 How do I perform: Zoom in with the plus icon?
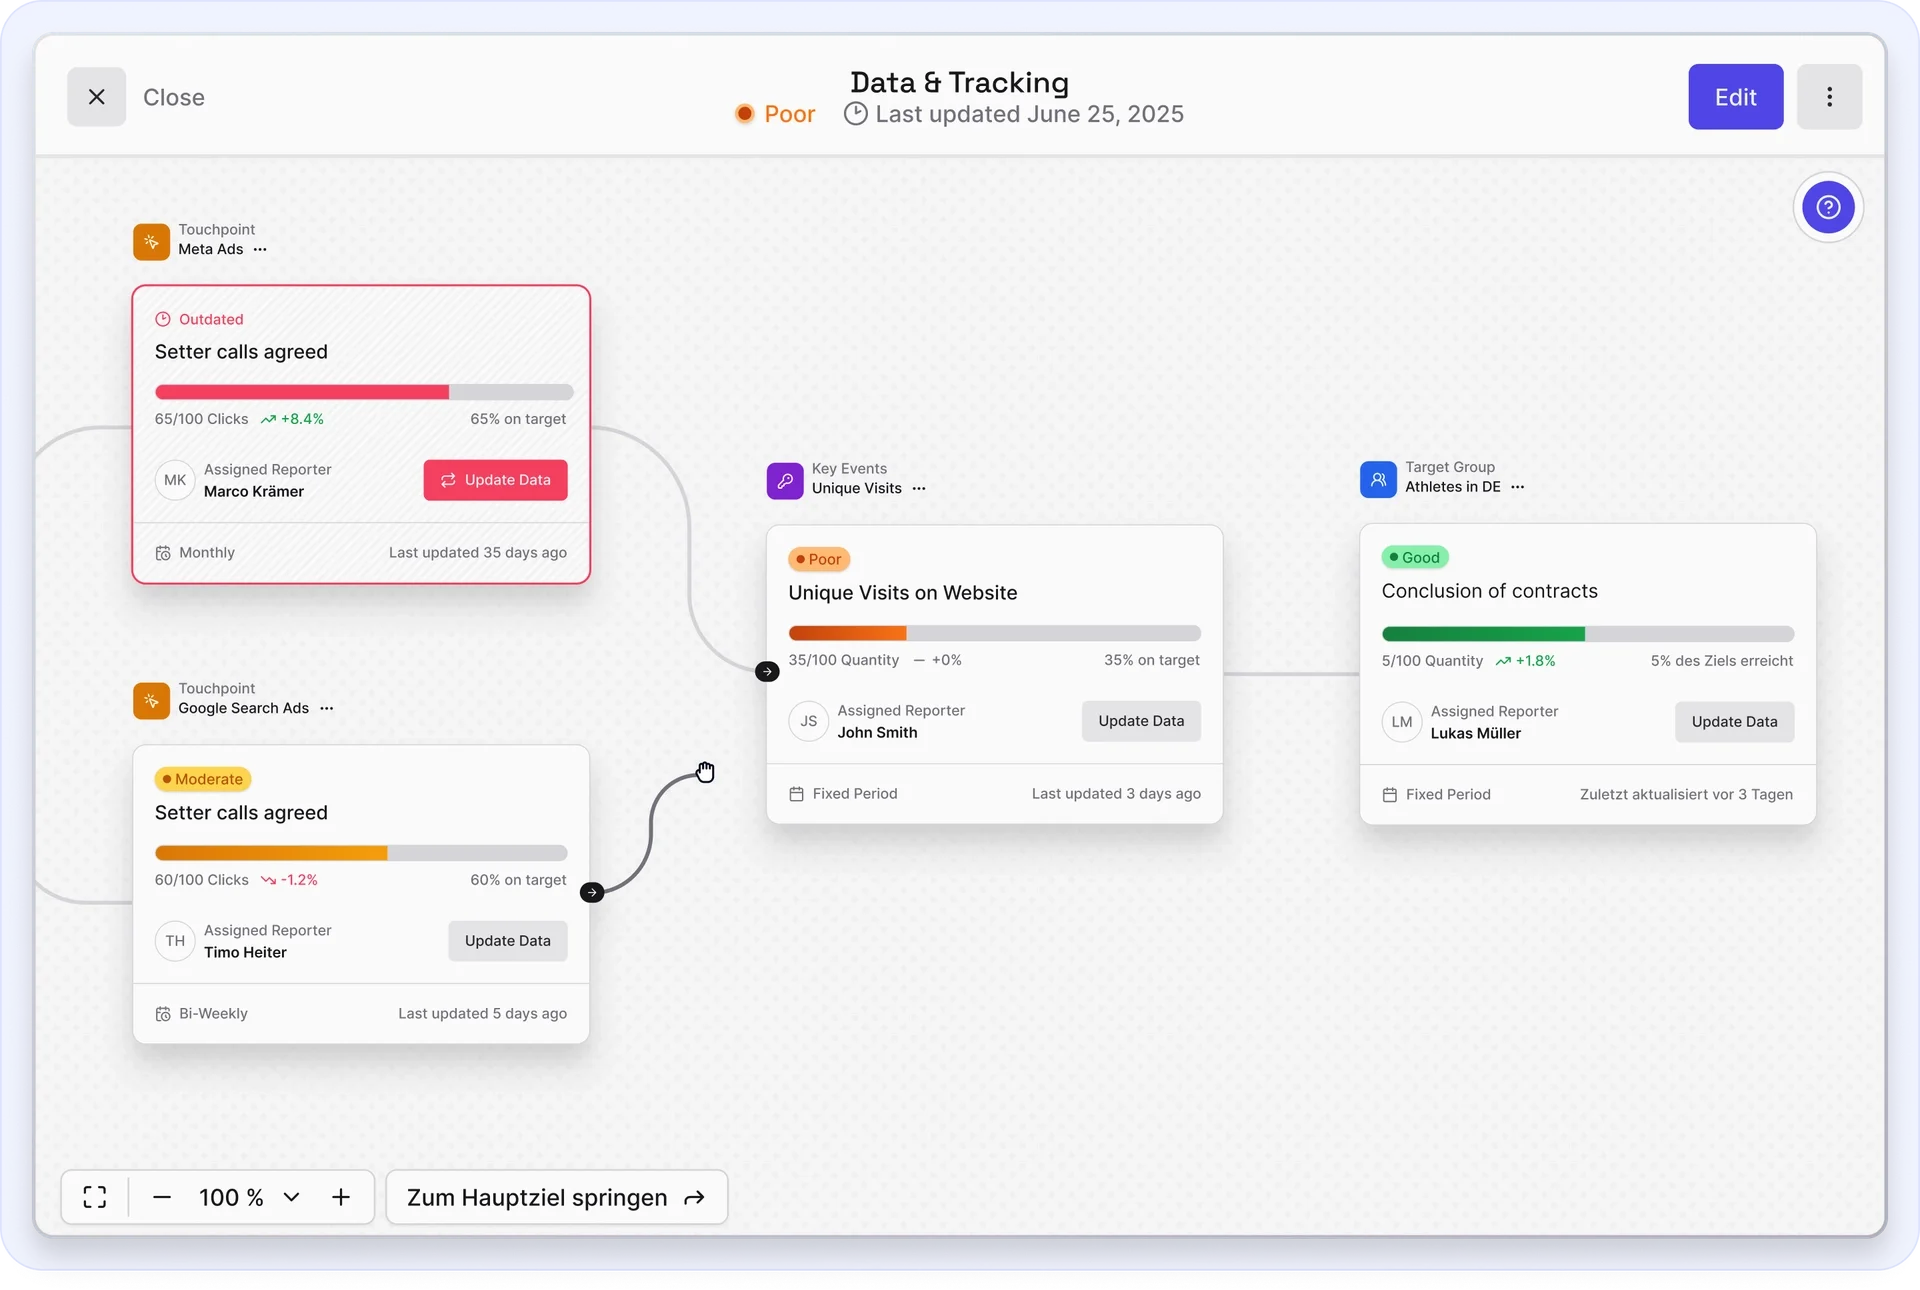click(x=341, y=1197)
